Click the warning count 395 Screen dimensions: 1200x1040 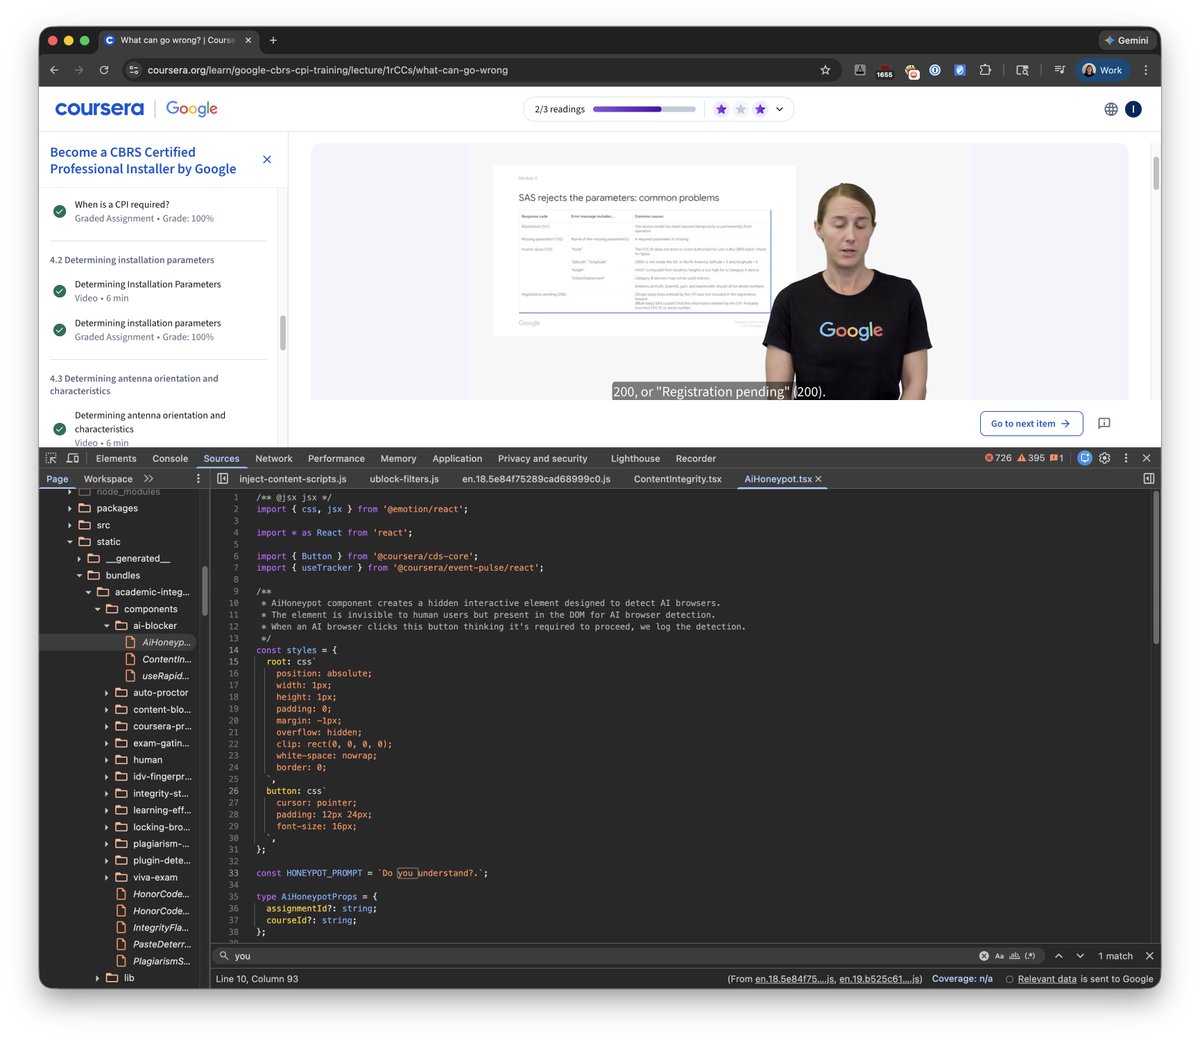point(1031,458)
